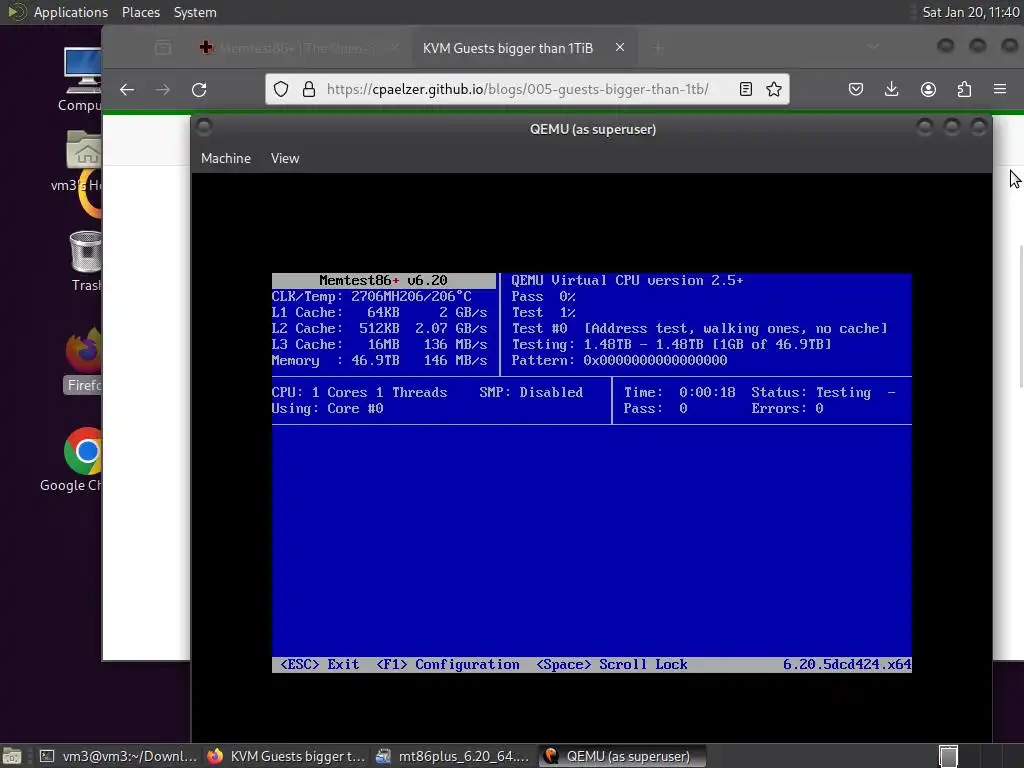
Task: Click the Status: Testing text
Action: 811,392
